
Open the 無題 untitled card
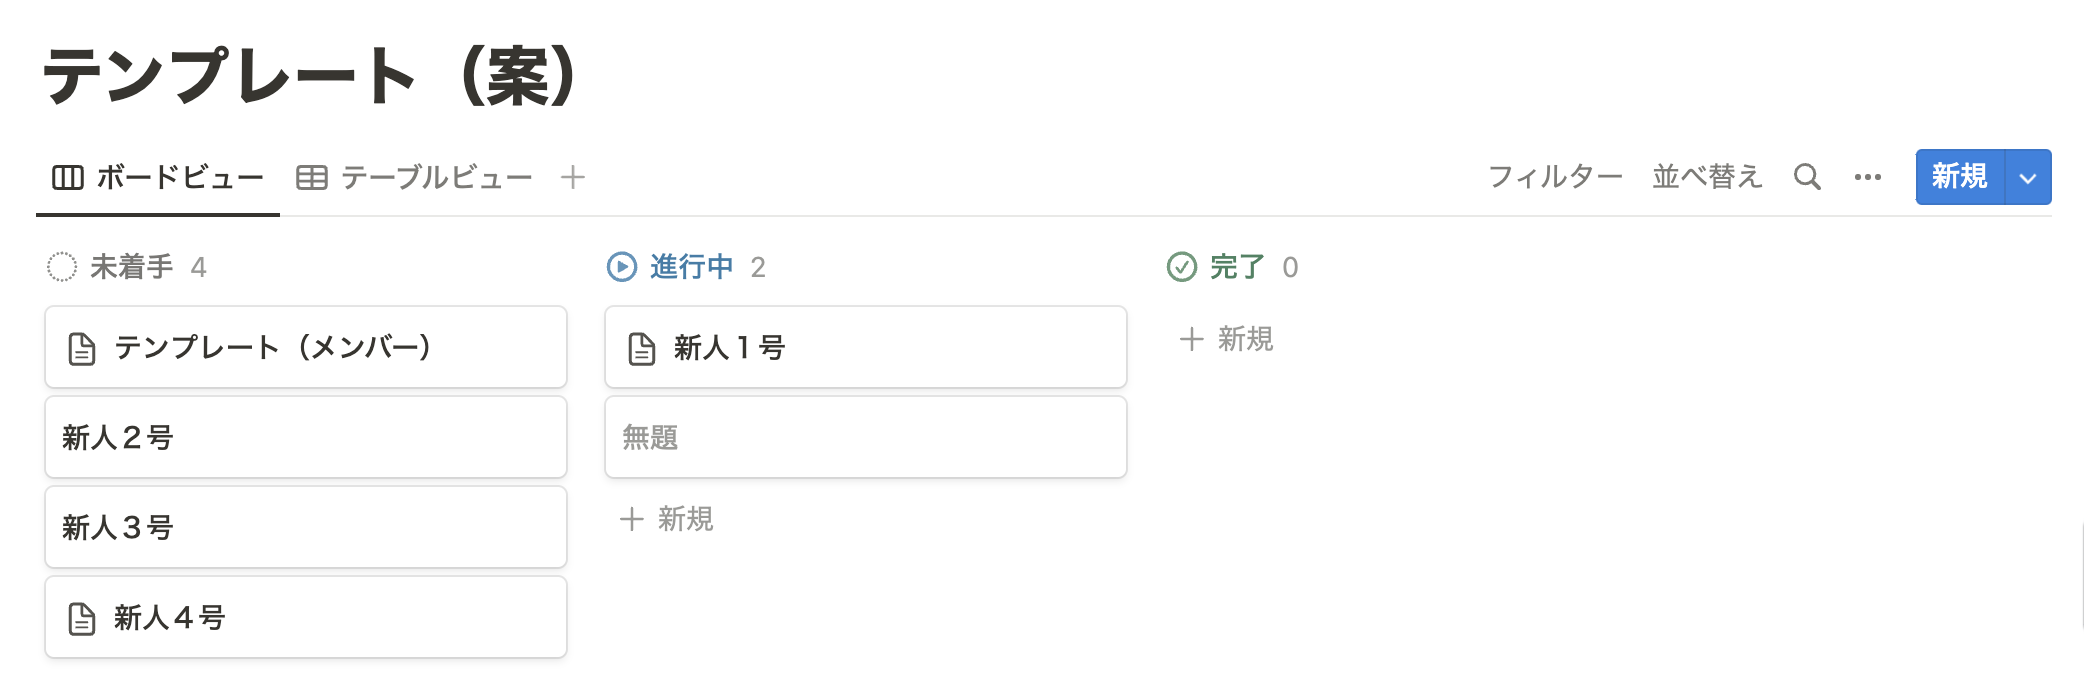[865, 437]
